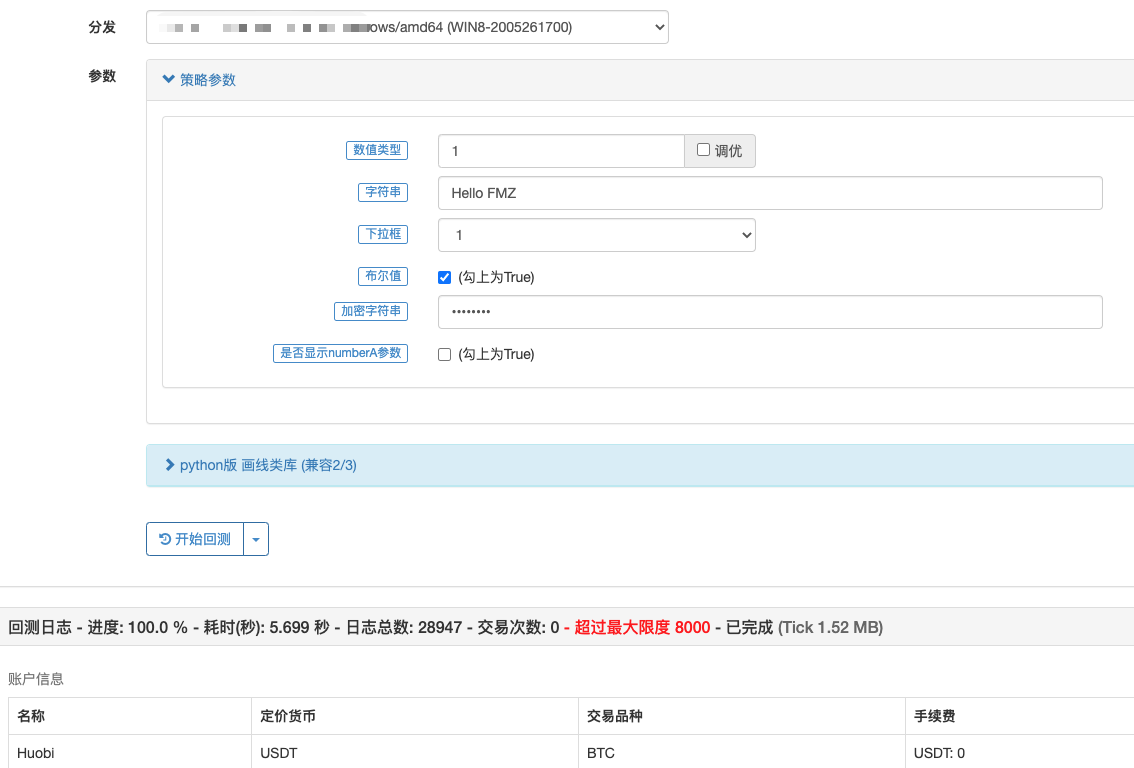Image resolution: width=1134 pixels, height=768 pixels.
Task: Select the BTC symbol cell
Action: point(742,753)
